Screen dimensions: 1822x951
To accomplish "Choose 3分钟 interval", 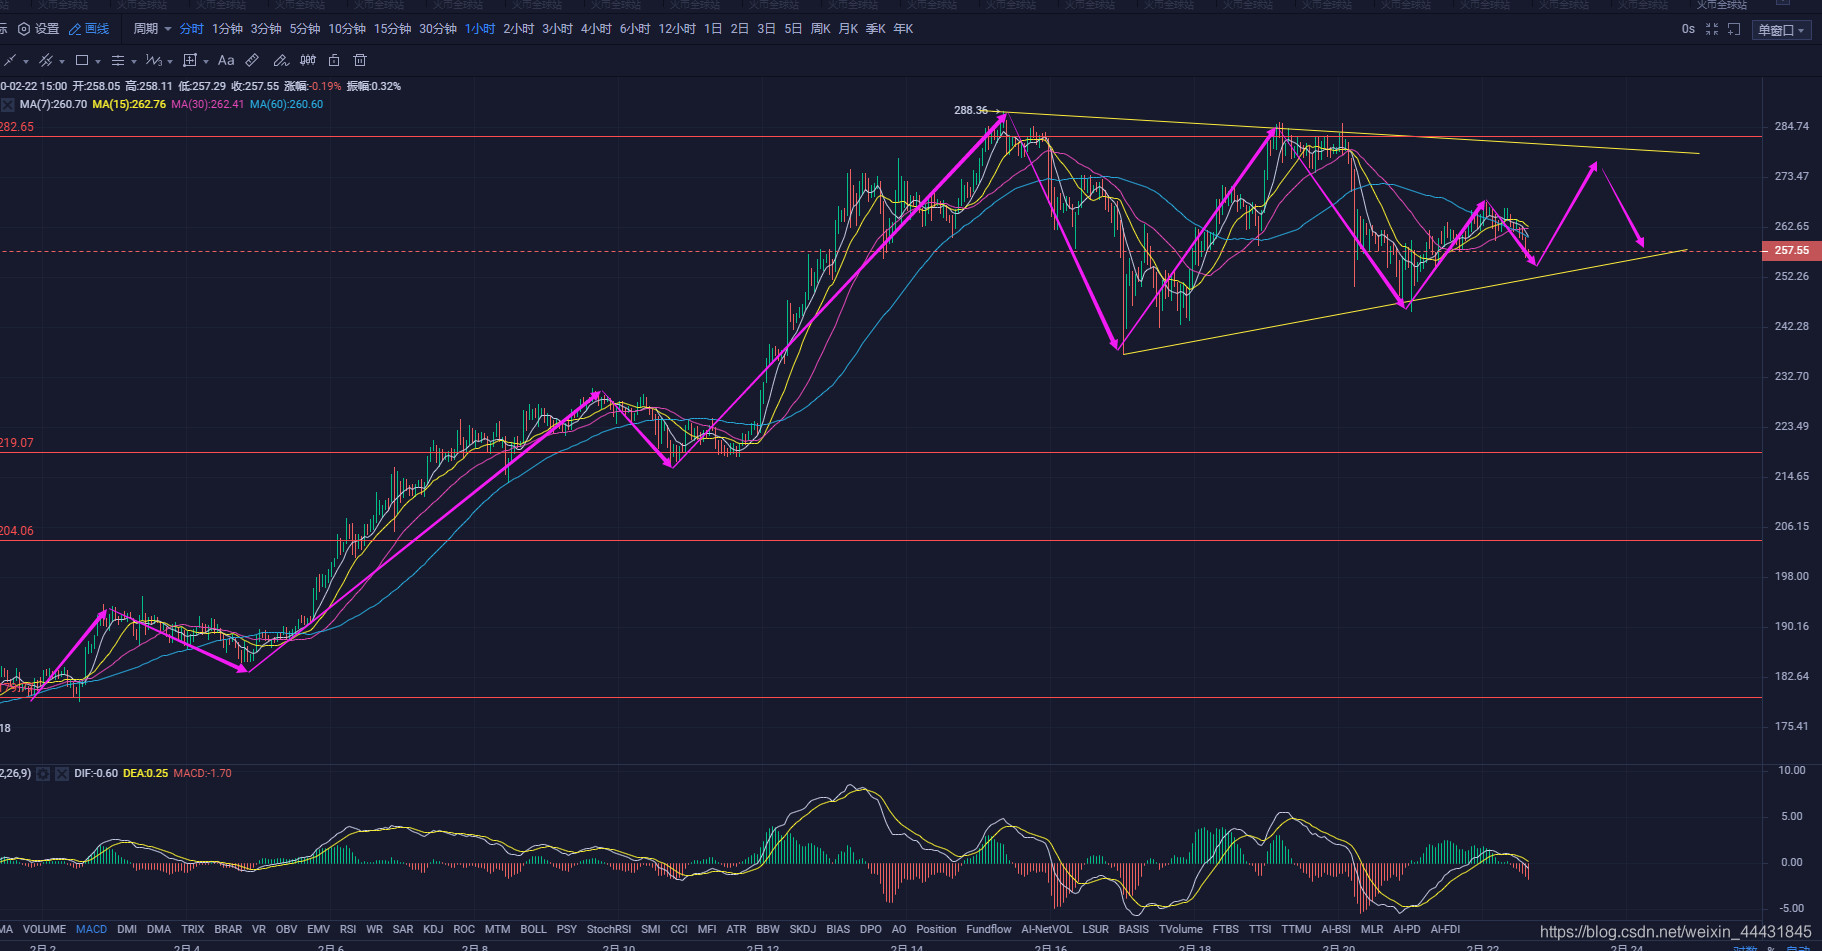I will point(266,29).
